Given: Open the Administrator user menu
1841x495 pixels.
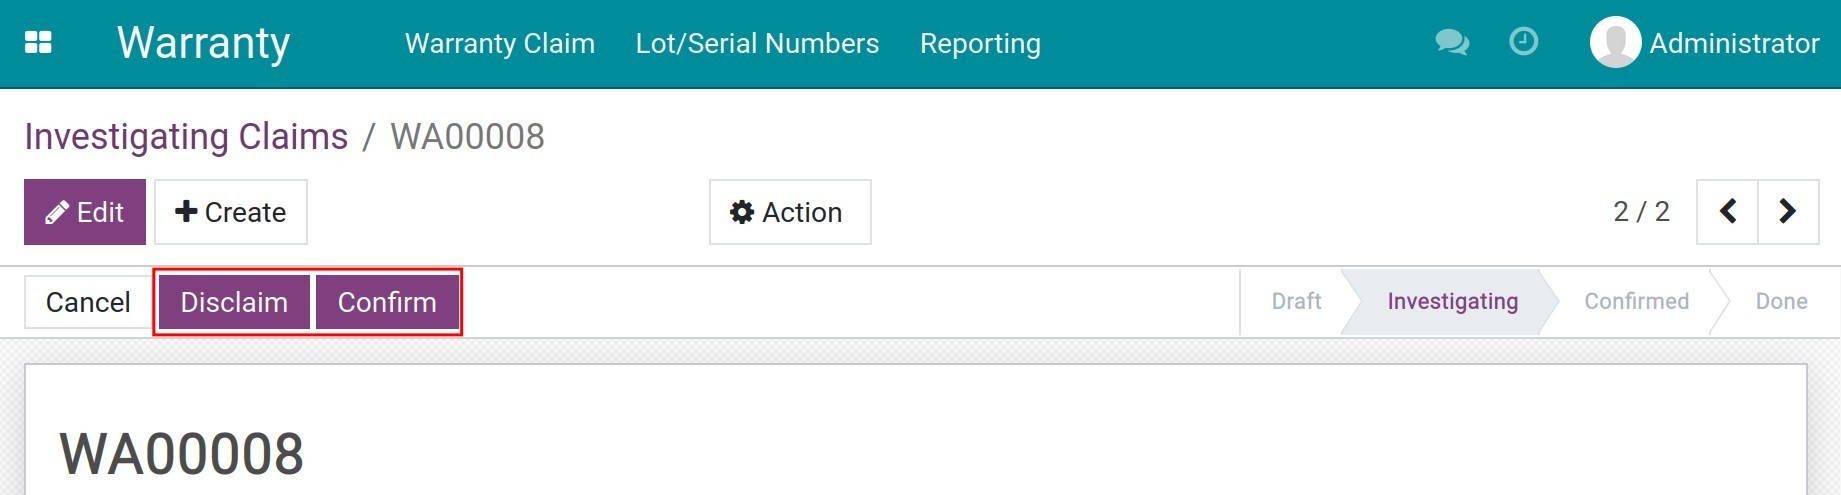Looking at the screenshot, I should pyautogui.click(x=1734, y=44).
